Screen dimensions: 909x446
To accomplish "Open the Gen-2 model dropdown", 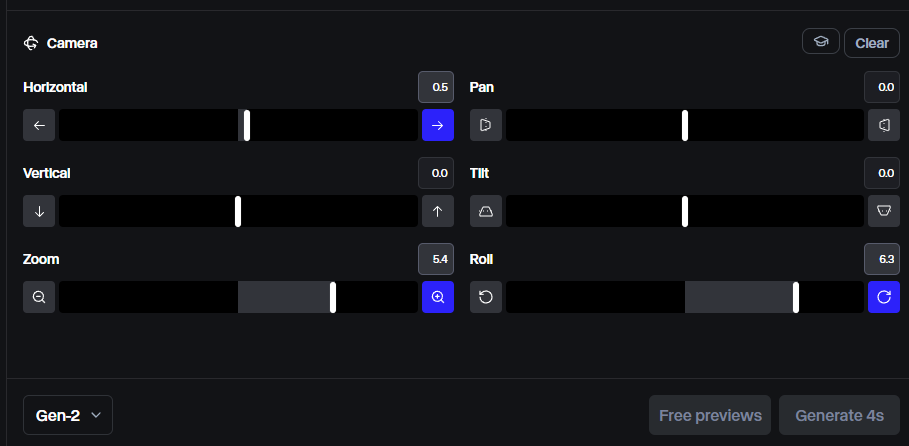I will pos(68,415).
